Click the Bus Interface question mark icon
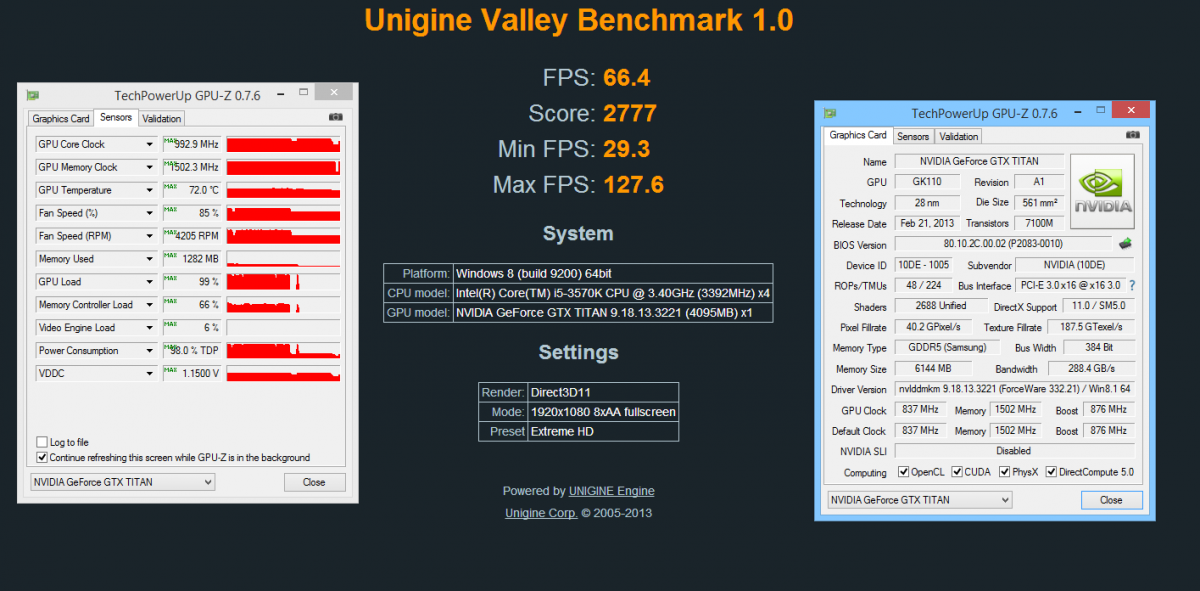Viewport: 1200px width, 591px height. (1132, 286)
